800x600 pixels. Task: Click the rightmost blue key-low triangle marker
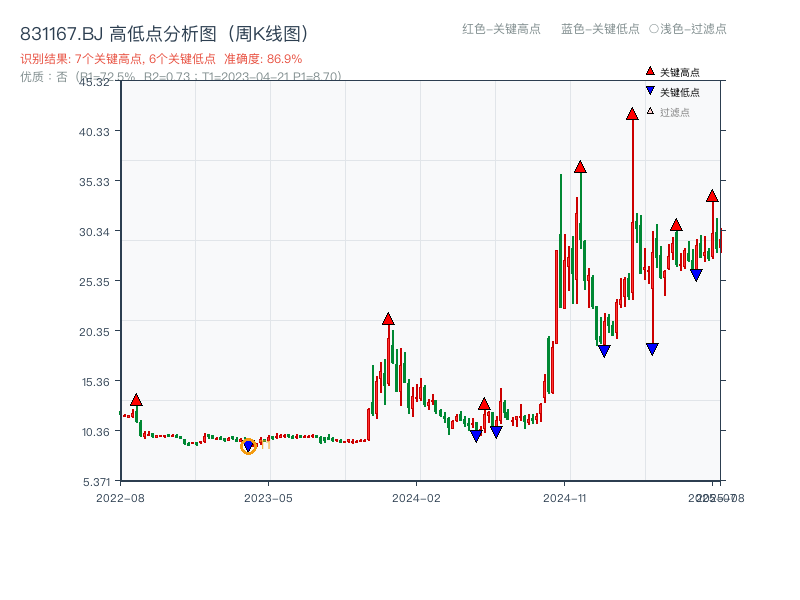tap(696, 275)
